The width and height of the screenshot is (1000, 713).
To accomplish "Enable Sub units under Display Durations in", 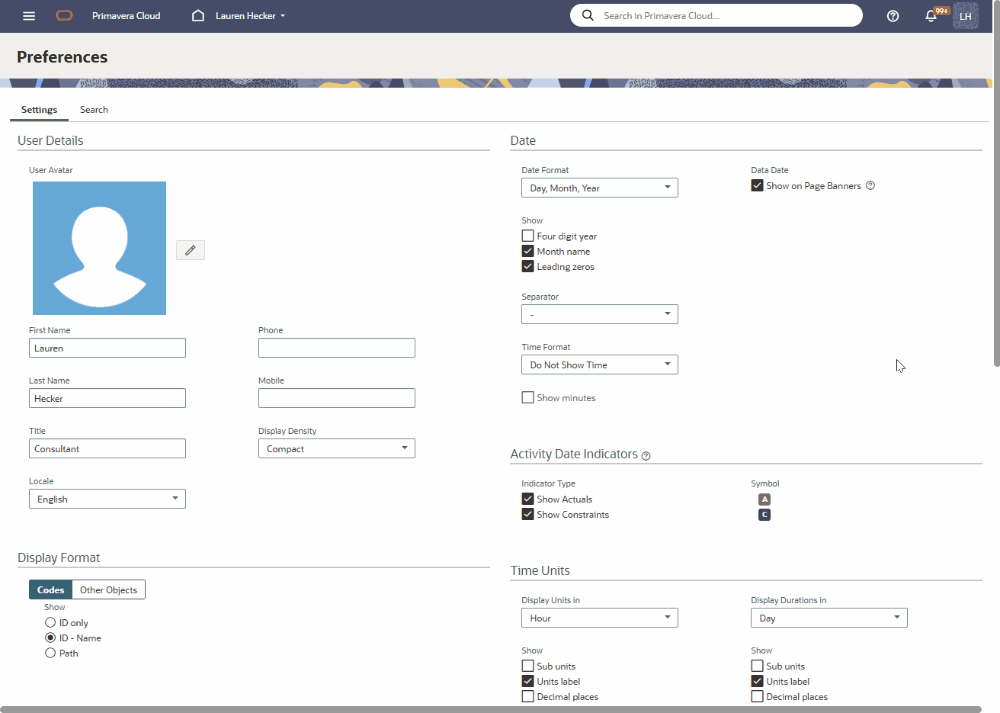I will click(757, 666).
